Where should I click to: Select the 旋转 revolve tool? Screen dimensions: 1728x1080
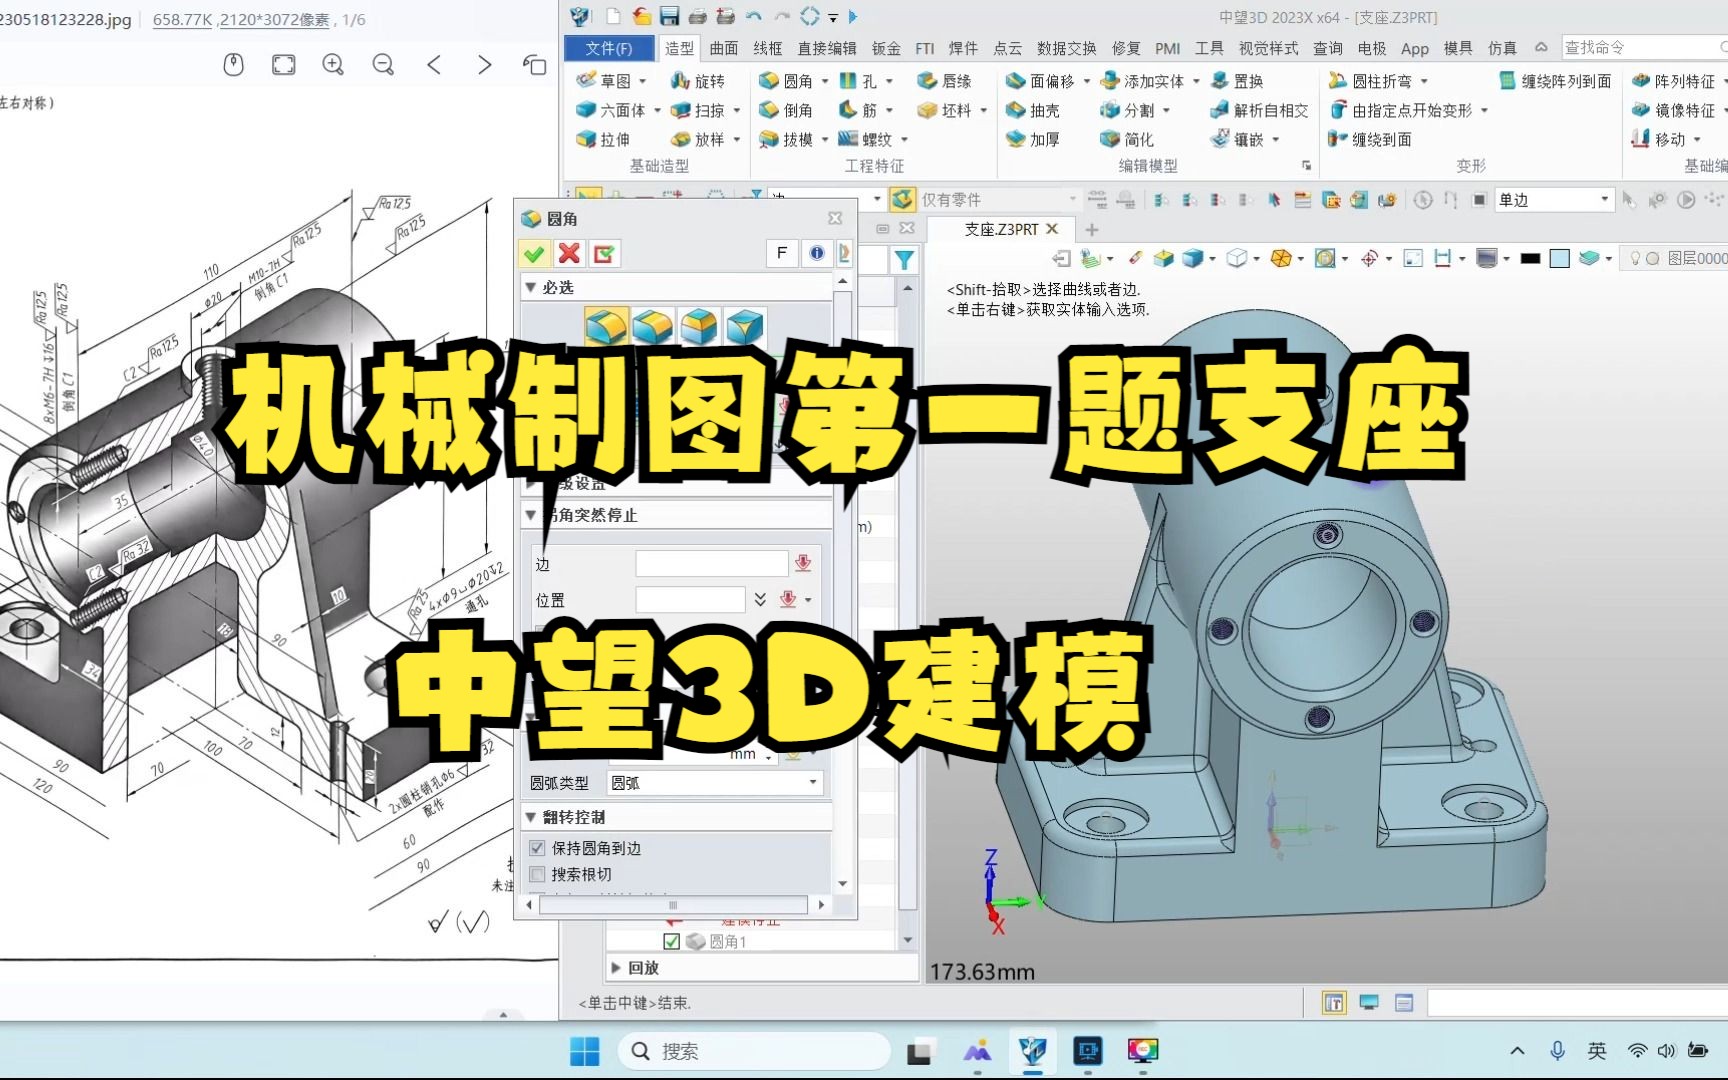[x=698, y=81]
